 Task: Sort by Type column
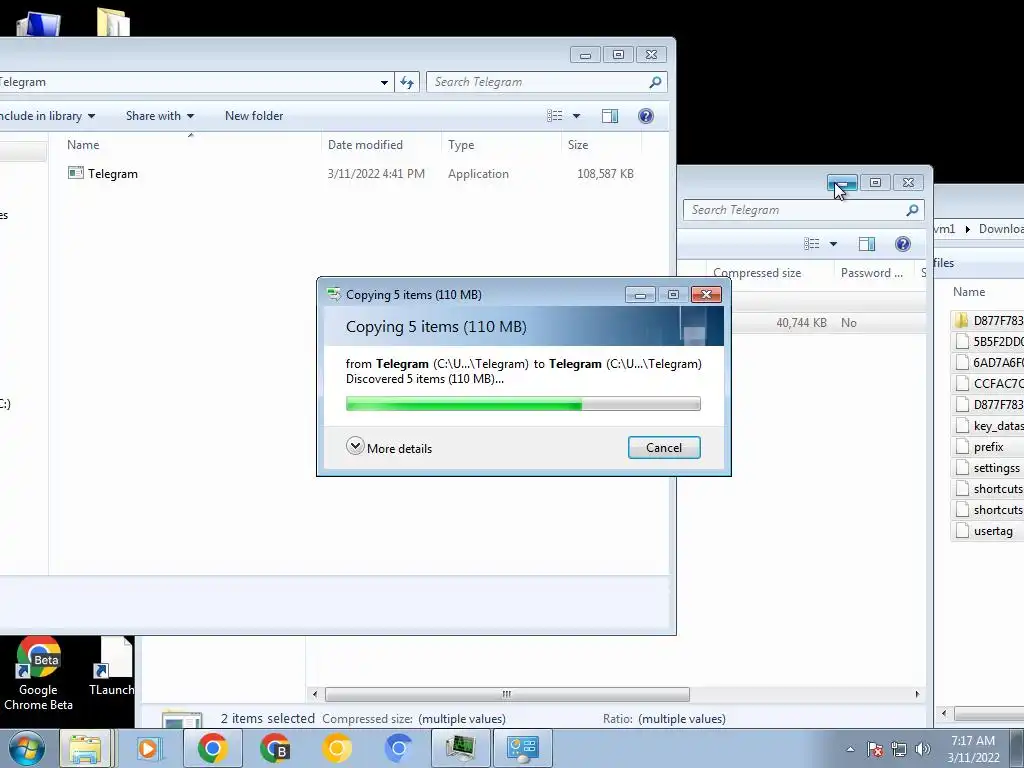[x=461, y=145]
